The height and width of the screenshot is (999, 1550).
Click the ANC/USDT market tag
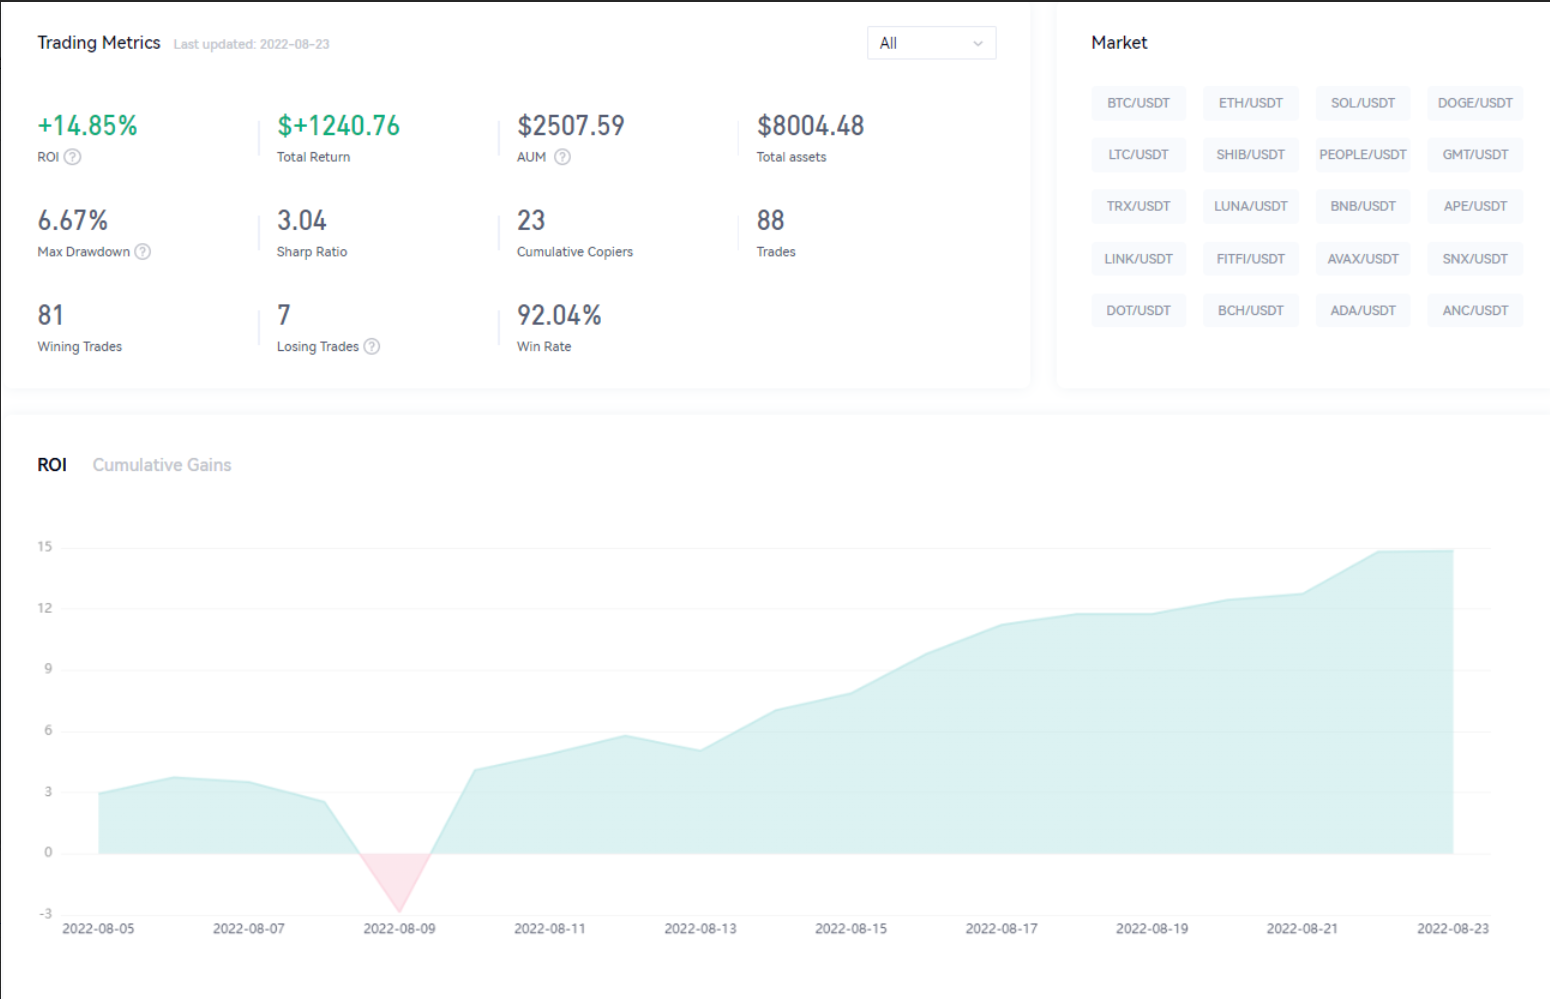[x=1475, y=311]
